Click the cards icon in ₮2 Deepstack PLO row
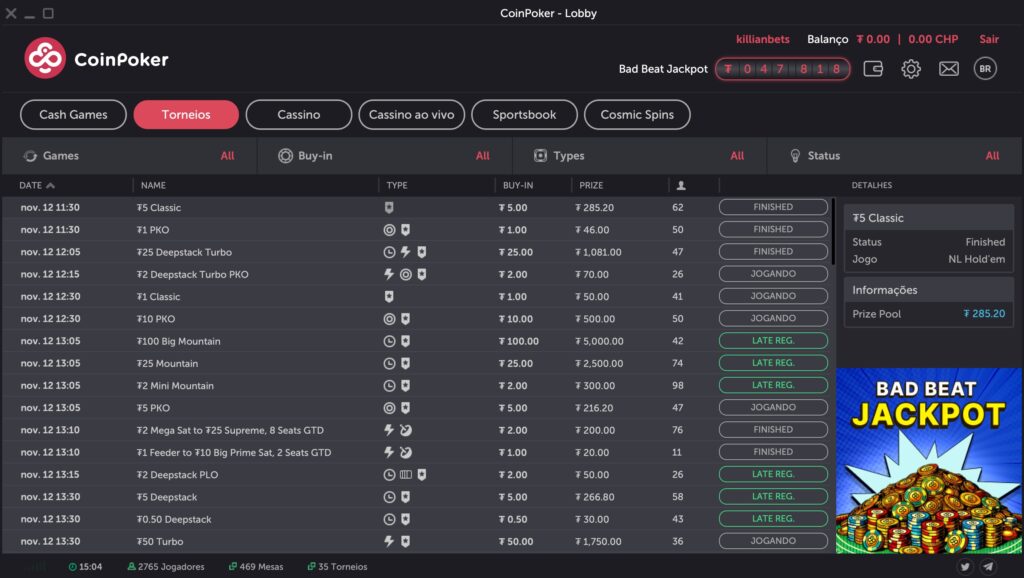The height and width of the screenshot is (578, 1024). point(406,475)
